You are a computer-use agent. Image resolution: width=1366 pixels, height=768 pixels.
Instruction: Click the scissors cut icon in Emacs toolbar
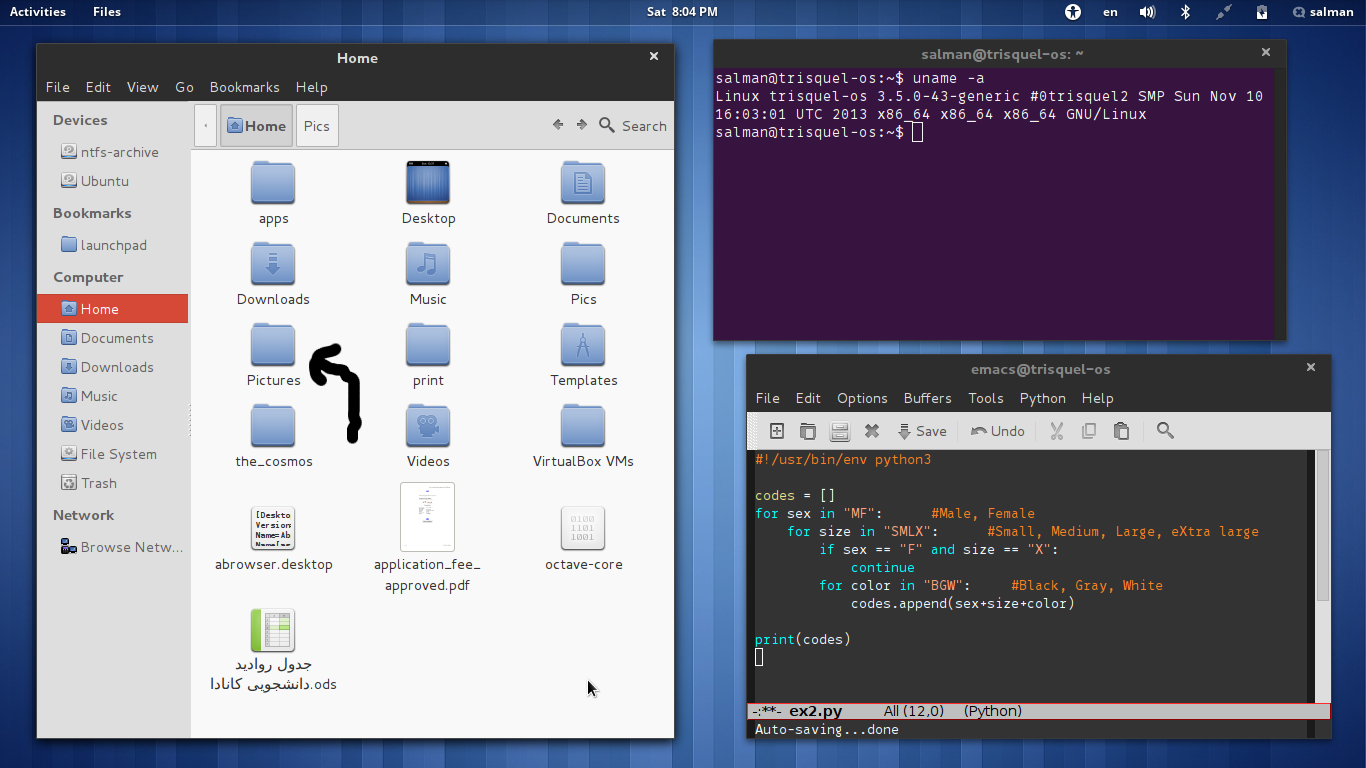[1056, 431]
